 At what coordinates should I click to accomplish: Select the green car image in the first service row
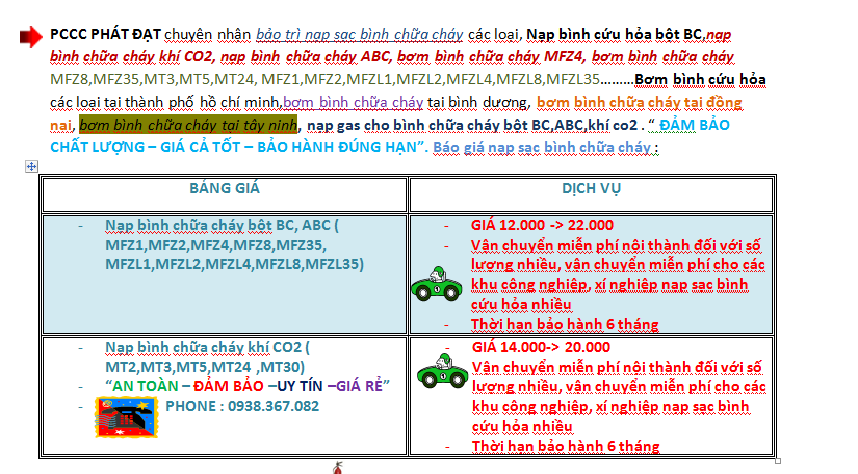pos(437,282)
